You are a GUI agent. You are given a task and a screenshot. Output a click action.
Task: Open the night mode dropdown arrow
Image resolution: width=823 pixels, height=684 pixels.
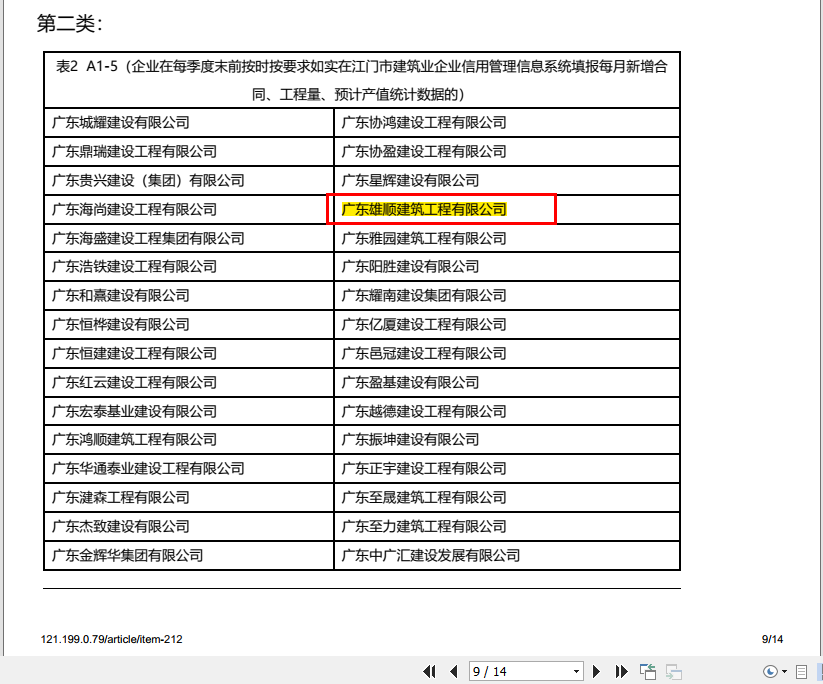coord(784,671)
